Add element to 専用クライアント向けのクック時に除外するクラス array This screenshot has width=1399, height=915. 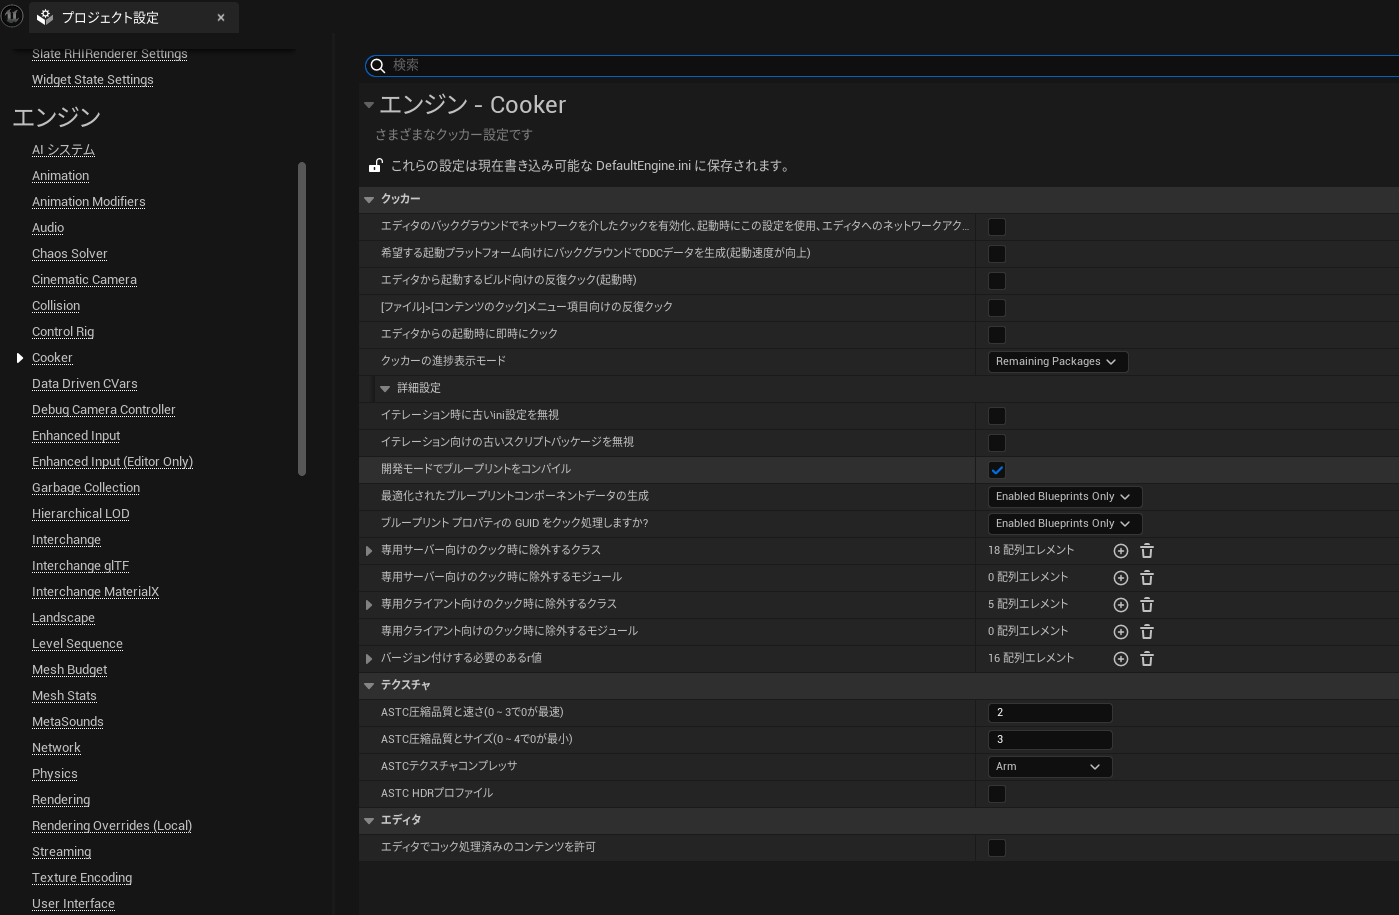(1121, 605)
